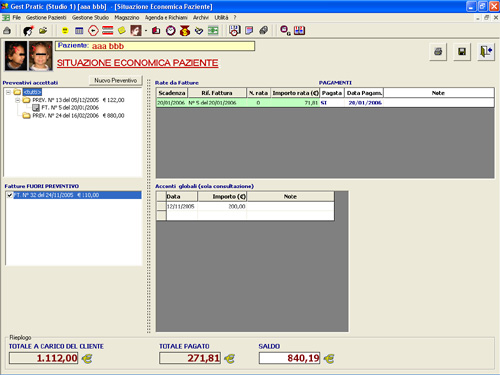The image size is (500, 375).
Task: Click the Importo rata column header
Action: point(295,93)
